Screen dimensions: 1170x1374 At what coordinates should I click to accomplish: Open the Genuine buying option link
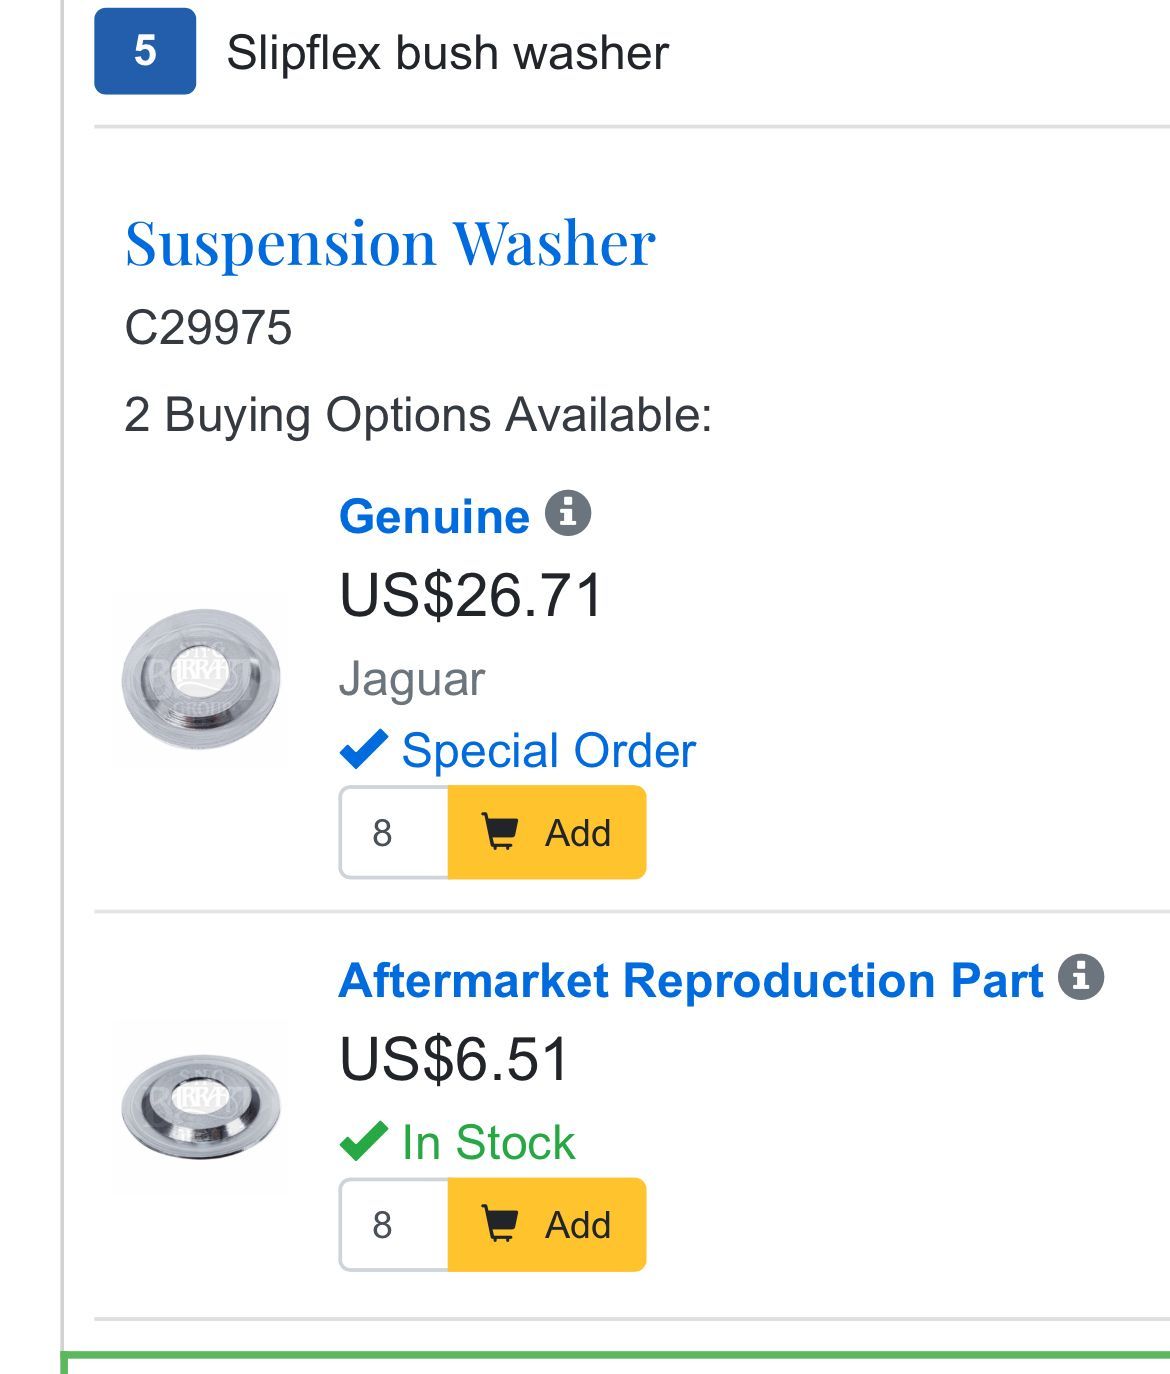[x=434, y=517]
